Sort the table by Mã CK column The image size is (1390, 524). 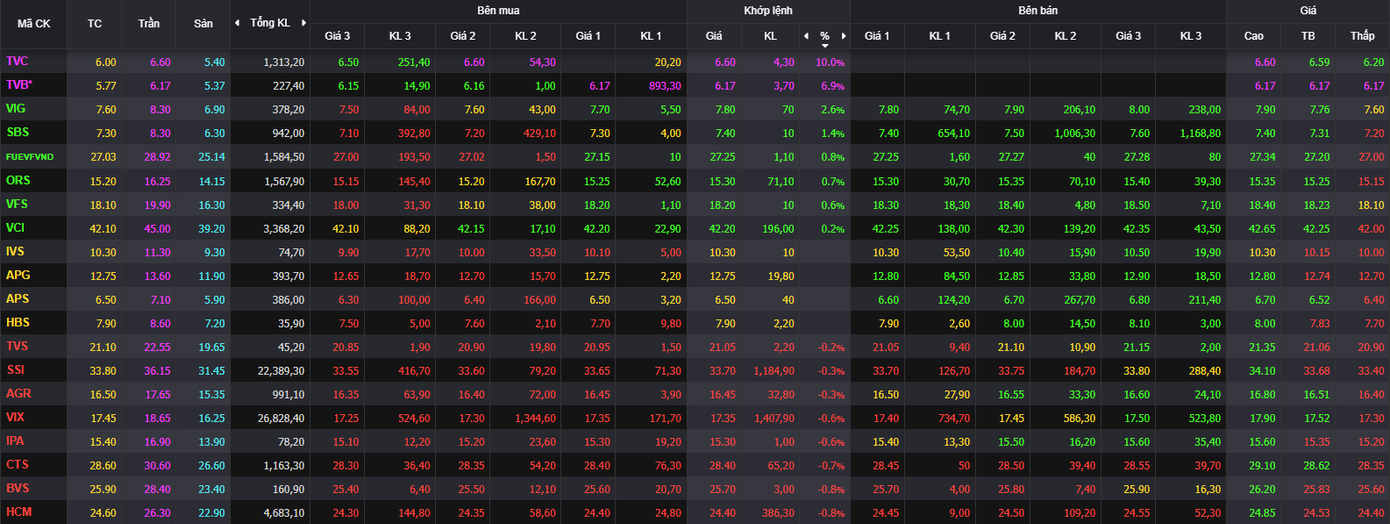(x=33, y=22)
